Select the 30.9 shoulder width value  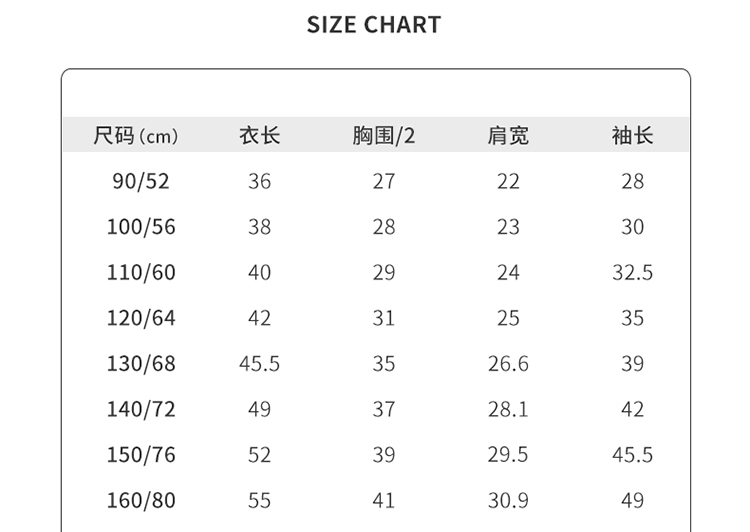click(x=508, y=500)
